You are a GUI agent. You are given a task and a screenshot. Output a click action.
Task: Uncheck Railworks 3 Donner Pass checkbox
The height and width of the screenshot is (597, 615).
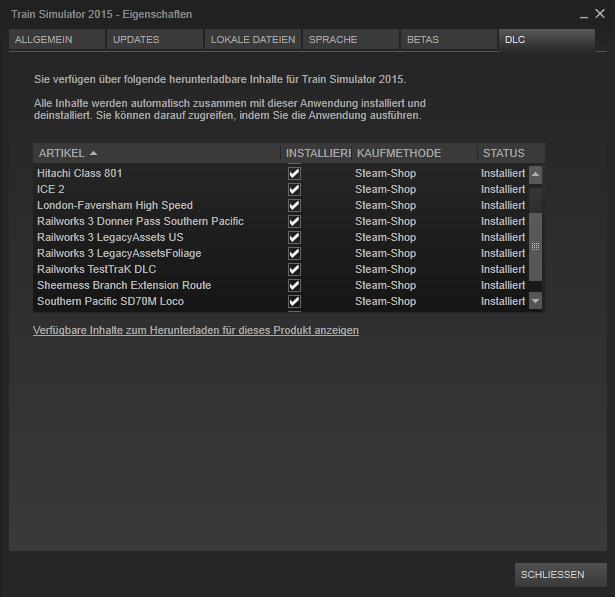pos(295,221)
